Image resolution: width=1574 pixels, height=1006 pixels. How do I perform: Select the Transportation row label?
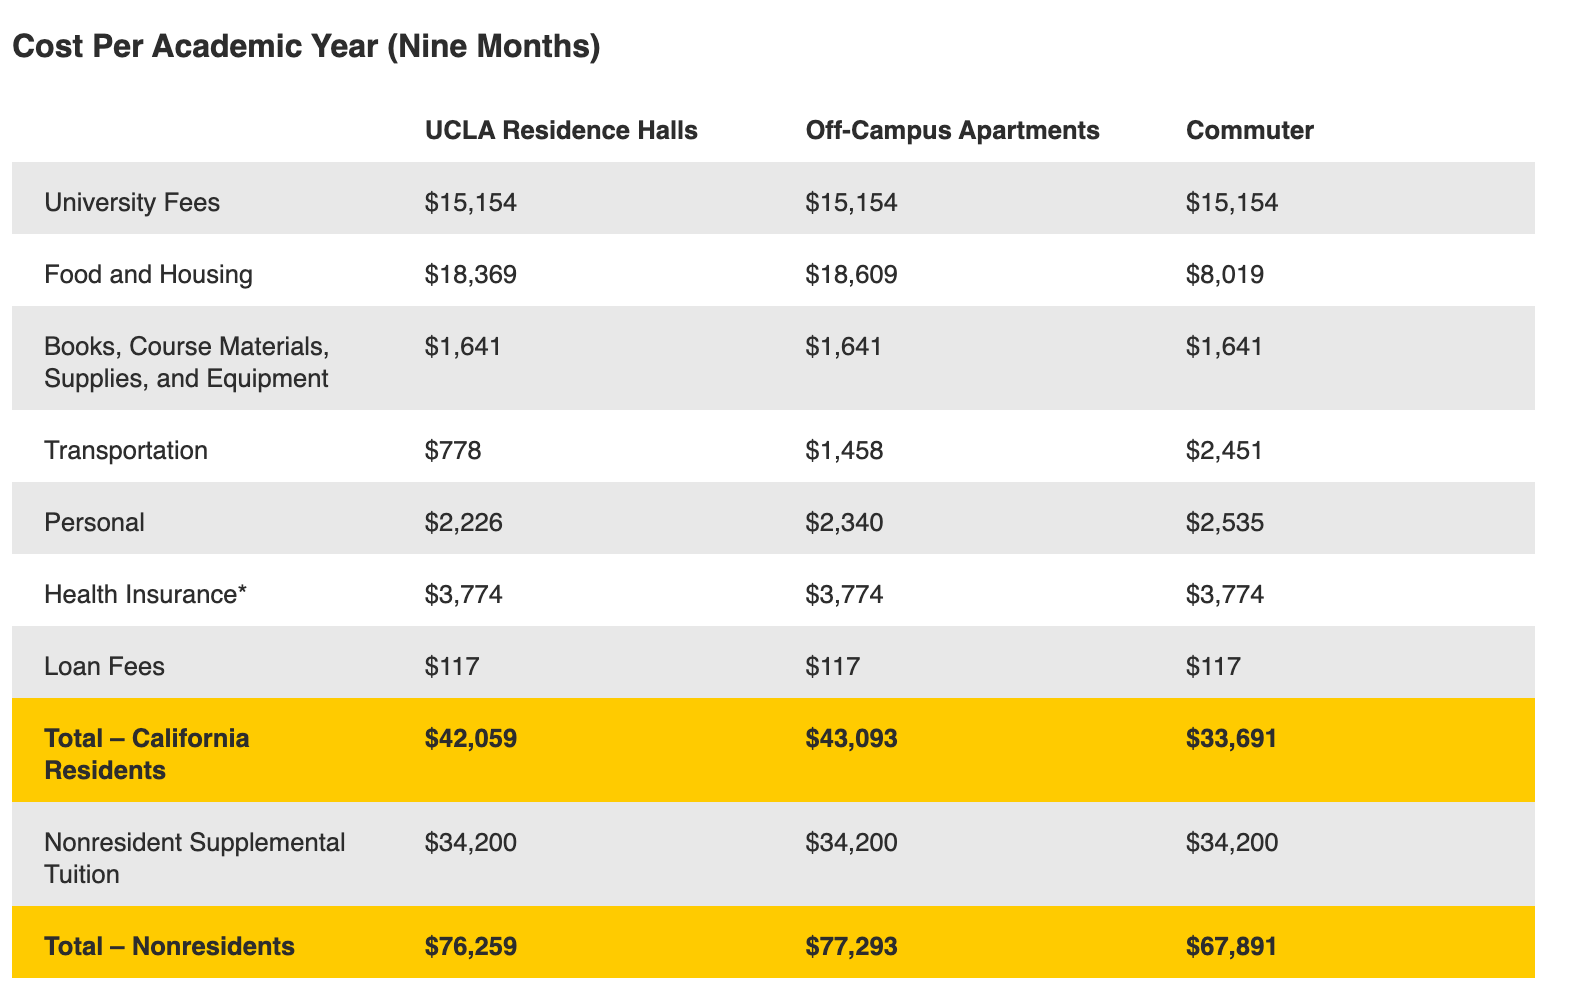tap(126, 450)
